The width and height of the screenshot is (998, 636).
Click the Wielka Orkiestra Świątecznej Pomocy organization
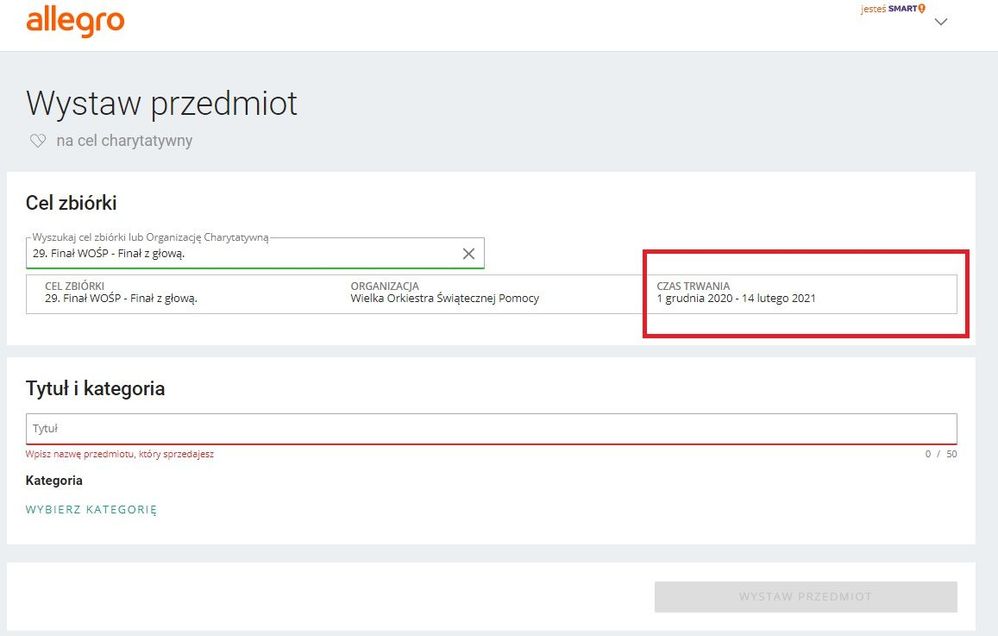(444, 298)
